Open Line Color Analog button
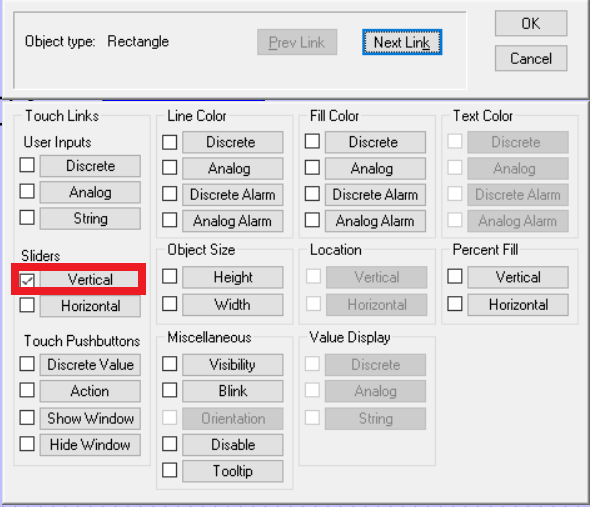The height and width of the screenshot is (507, 590). [x=233, y=169]
